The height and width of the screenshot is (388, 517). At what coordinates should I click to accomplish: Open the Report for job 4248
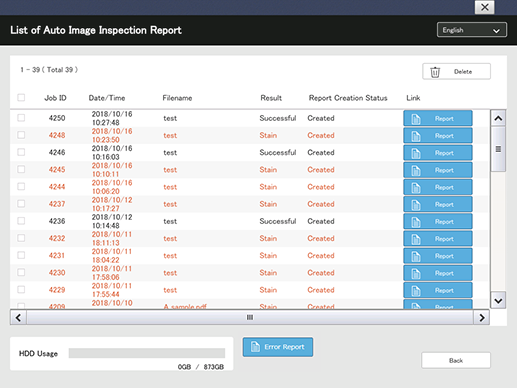[438, 136]
